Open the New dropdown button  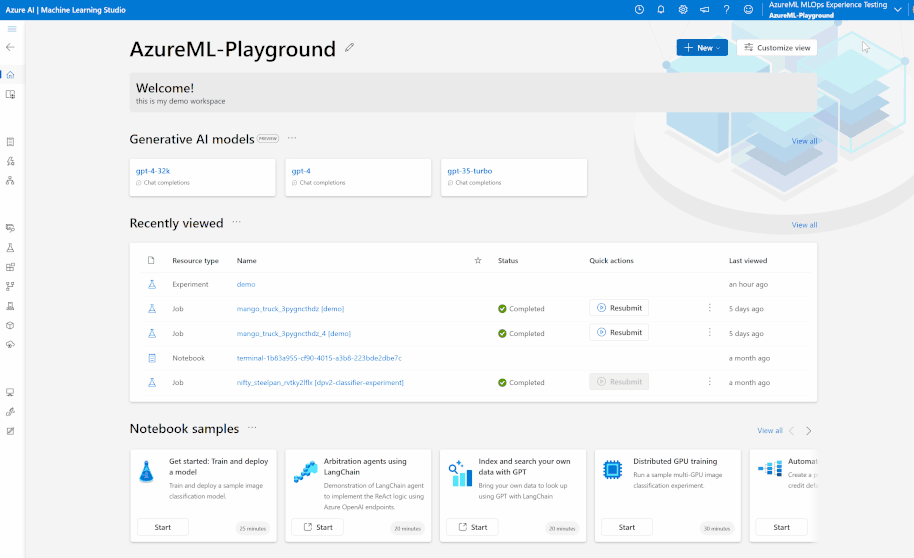(x=702, y=48)
